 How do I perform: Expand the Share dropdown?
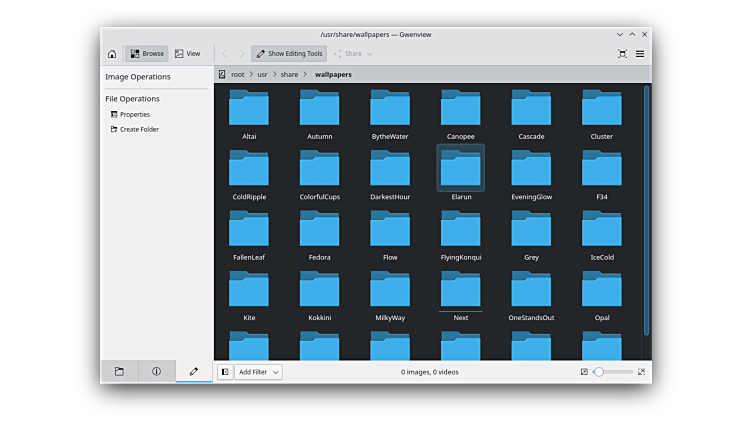click(x=353, y=54)
